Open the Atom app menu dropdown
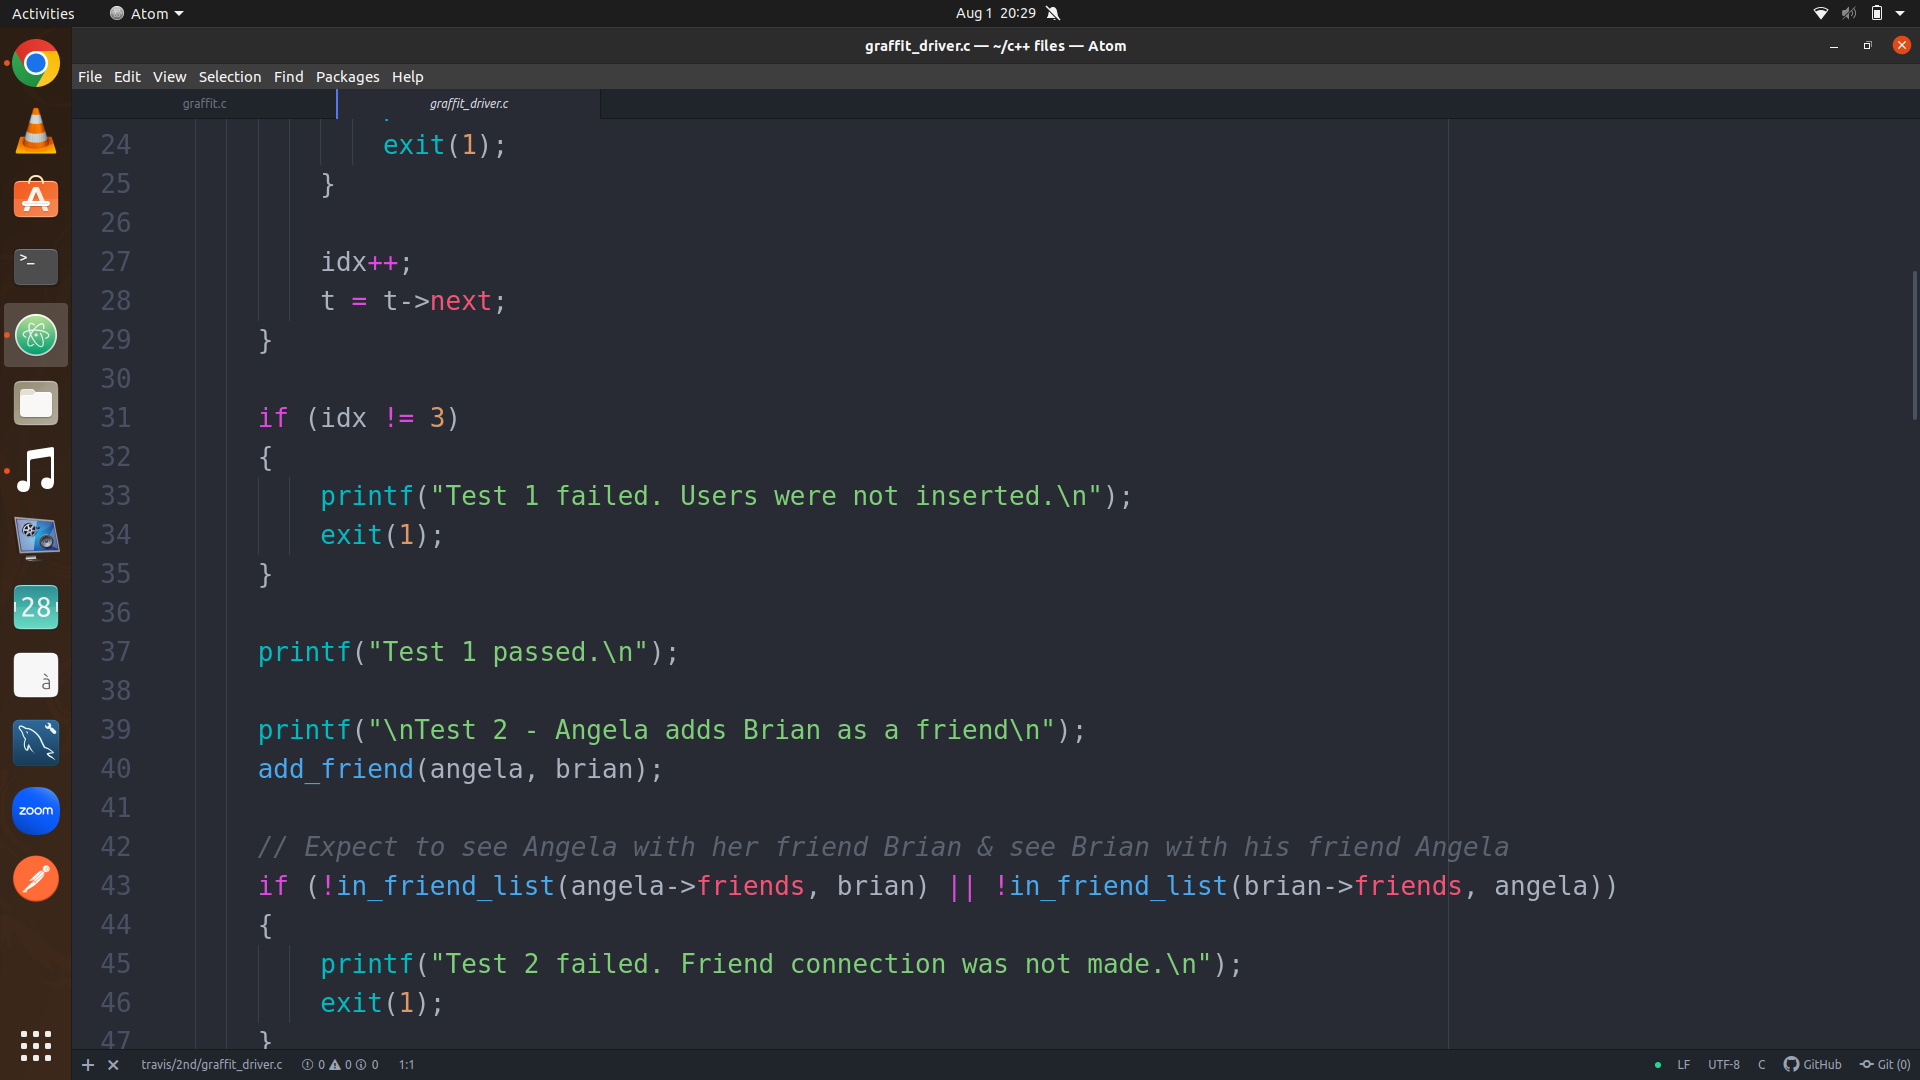1920x1080 pixels. (147, 13)
